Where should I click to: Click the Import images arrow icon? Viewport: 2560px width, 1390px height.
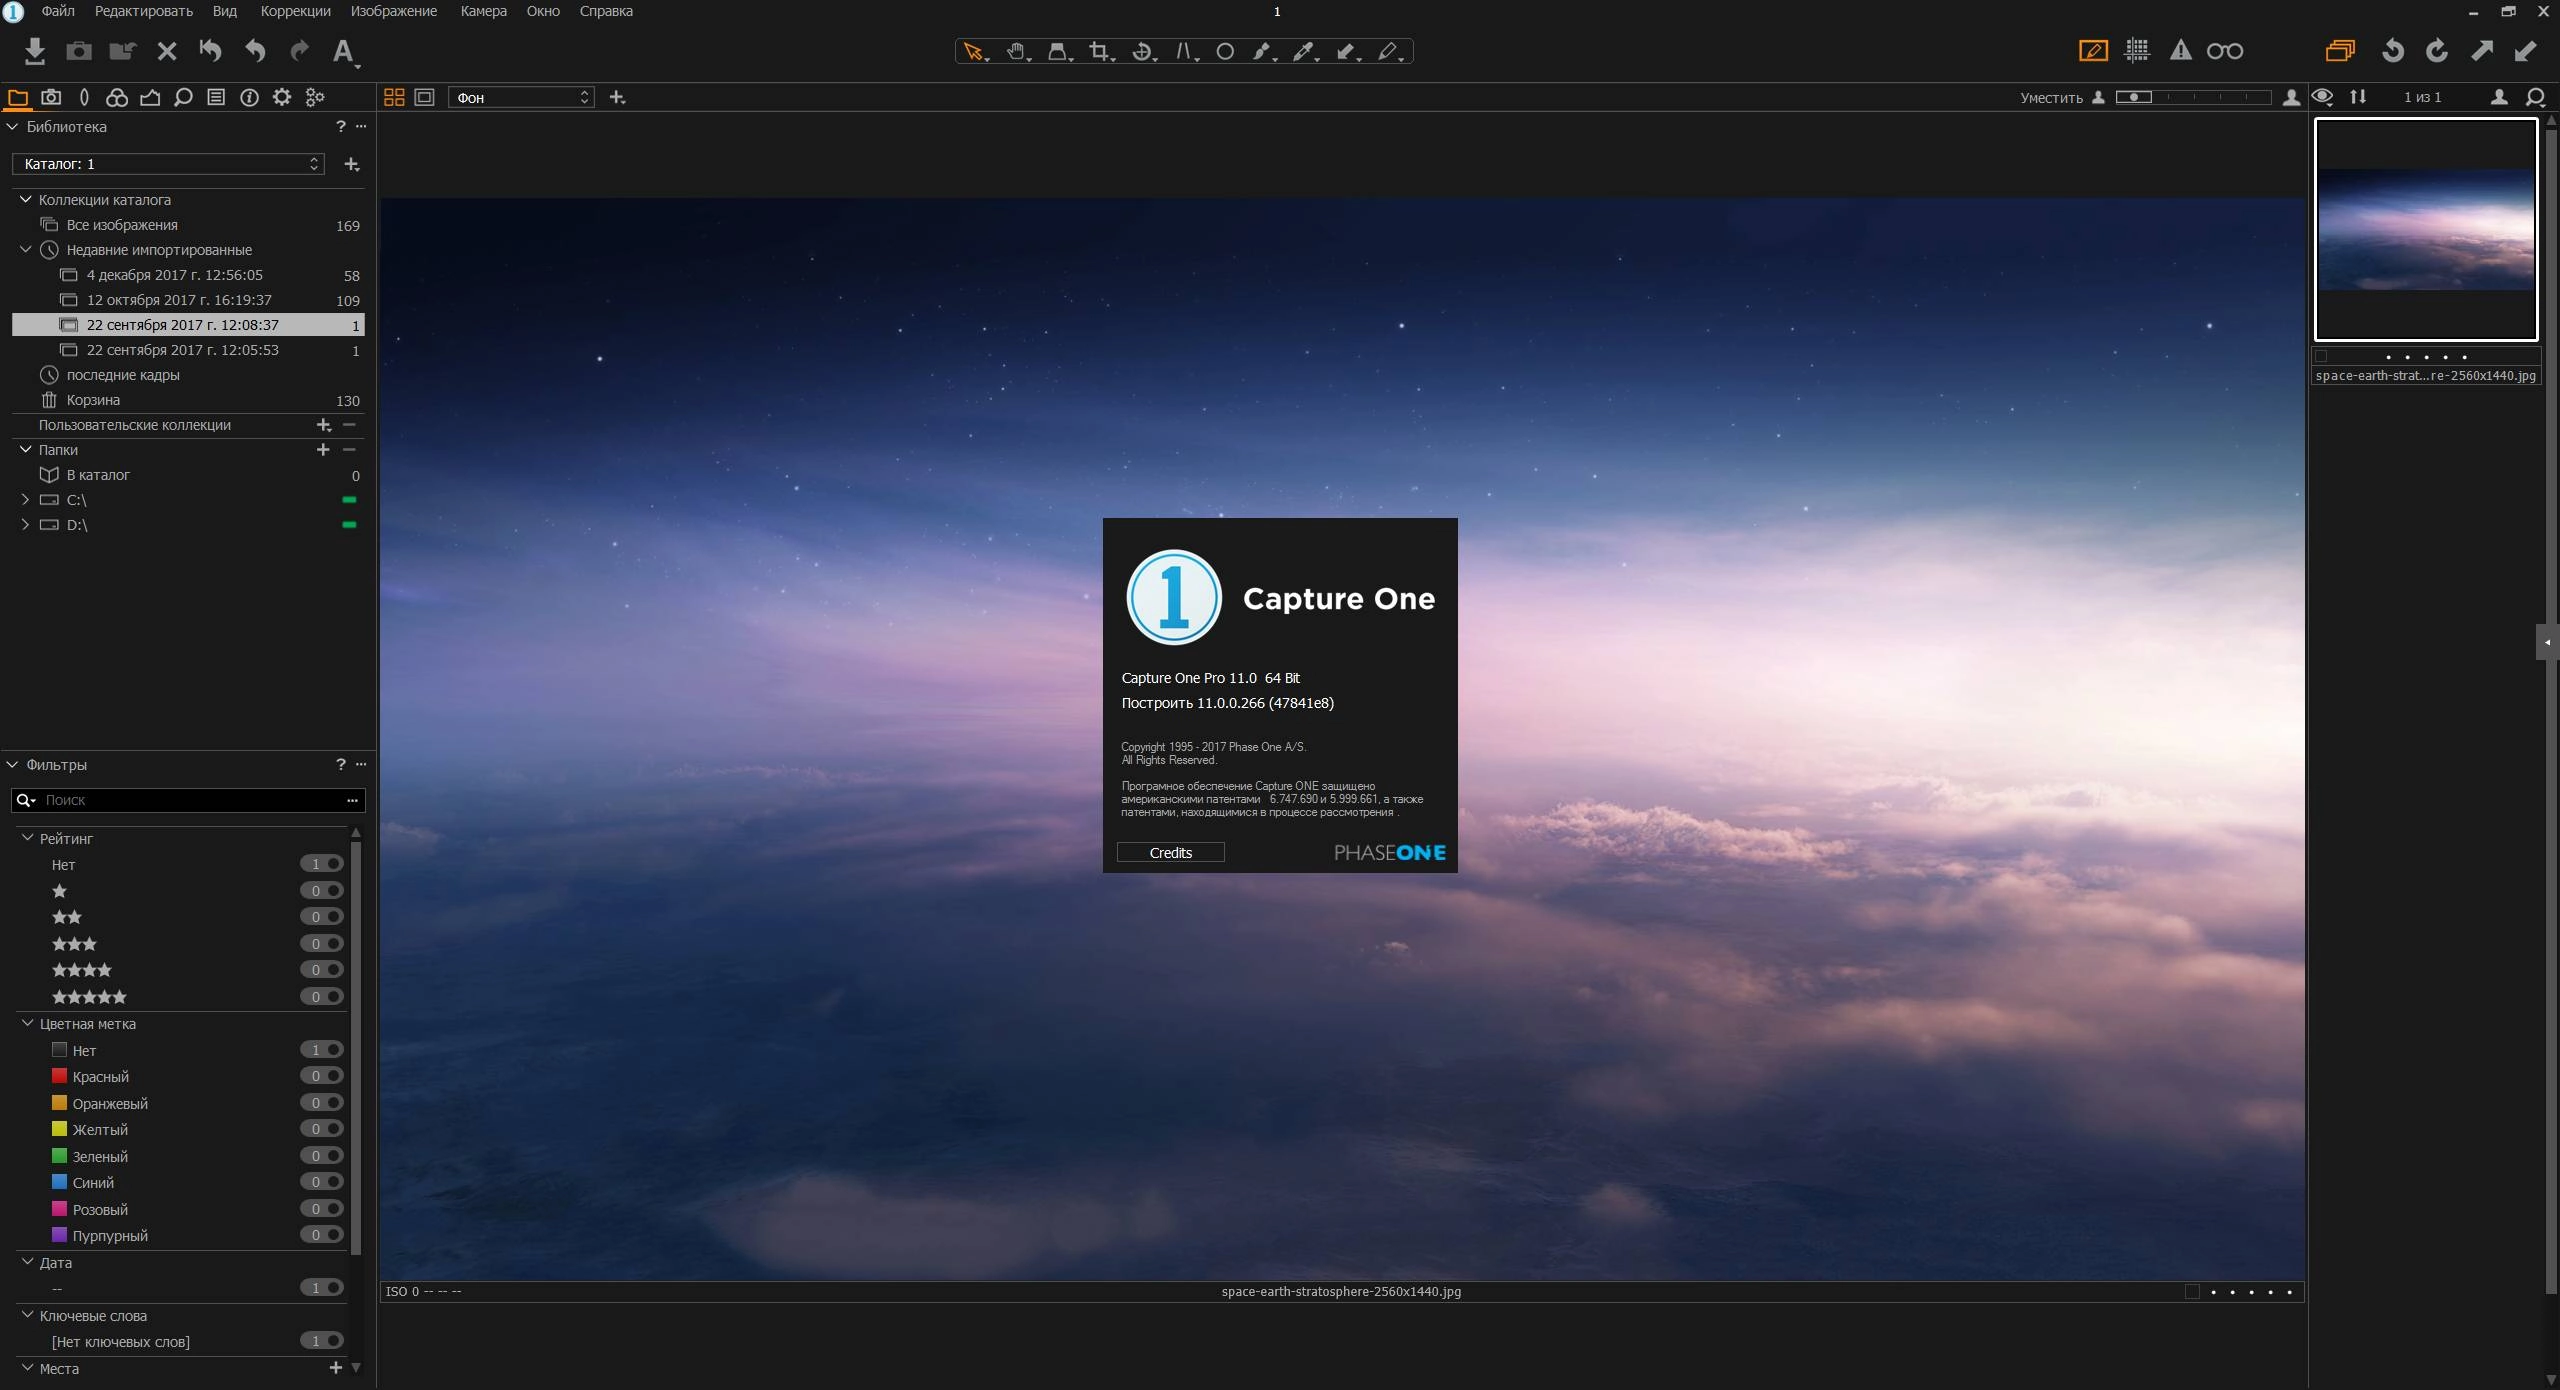[35, 51]
